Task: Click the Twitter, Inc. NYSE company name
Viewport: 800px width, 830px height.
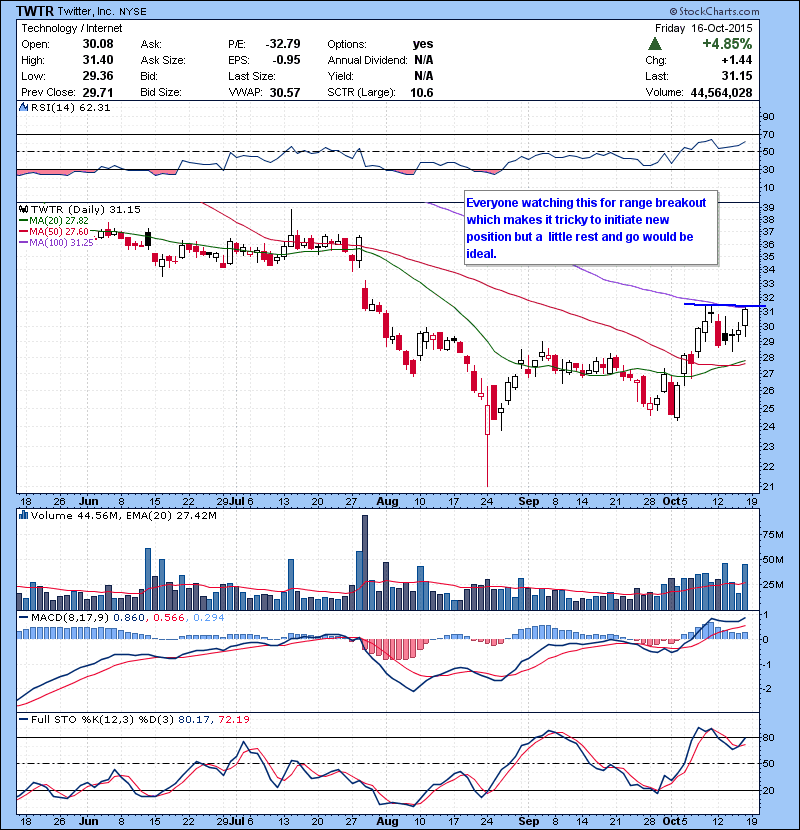Action: pyautogui.click(x=102, y=11)
